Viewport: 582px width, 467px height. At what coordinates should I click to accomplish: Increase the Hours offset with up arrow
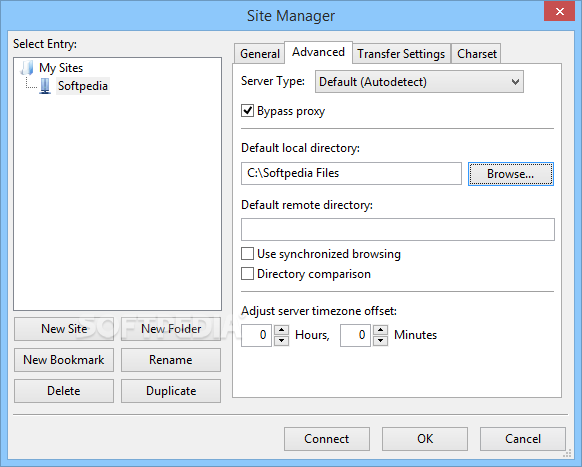pos(282,330)
